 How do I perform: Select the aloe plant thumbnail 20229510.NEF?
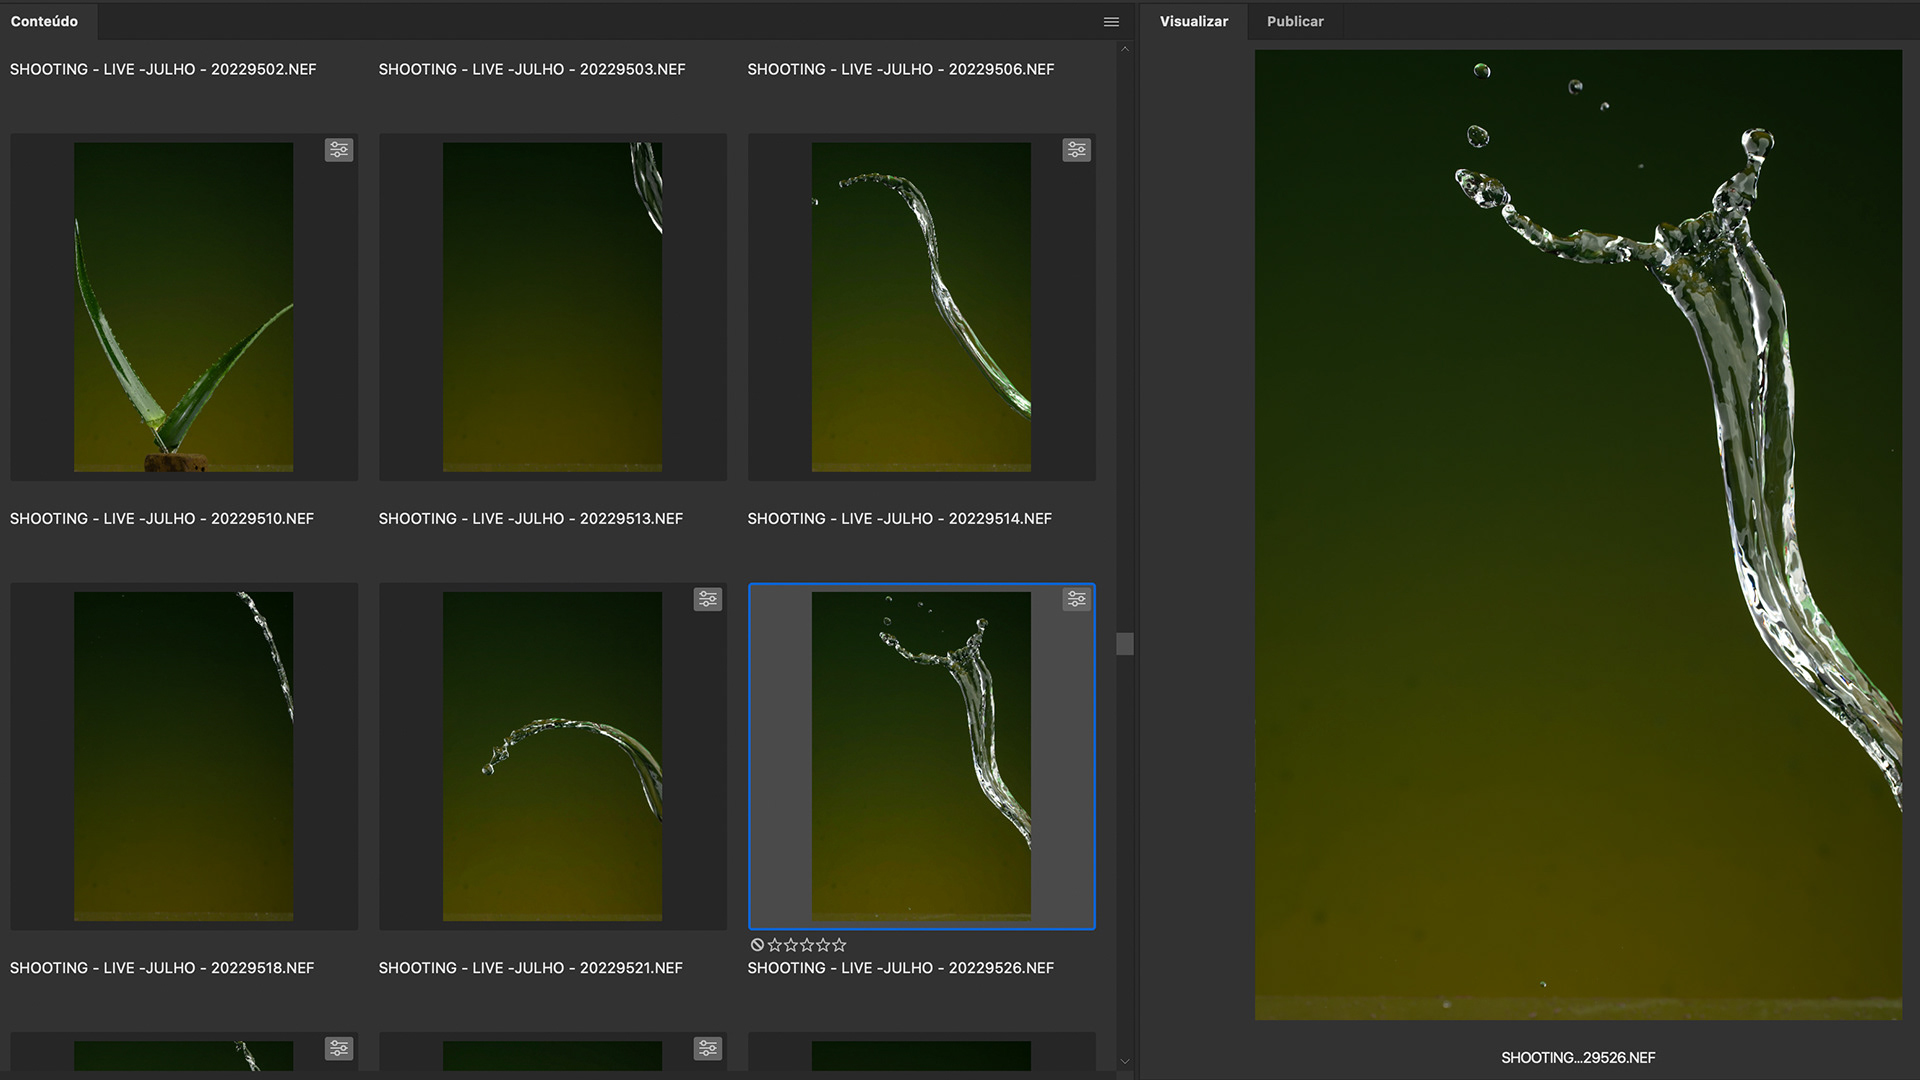(x=184, y=307)
